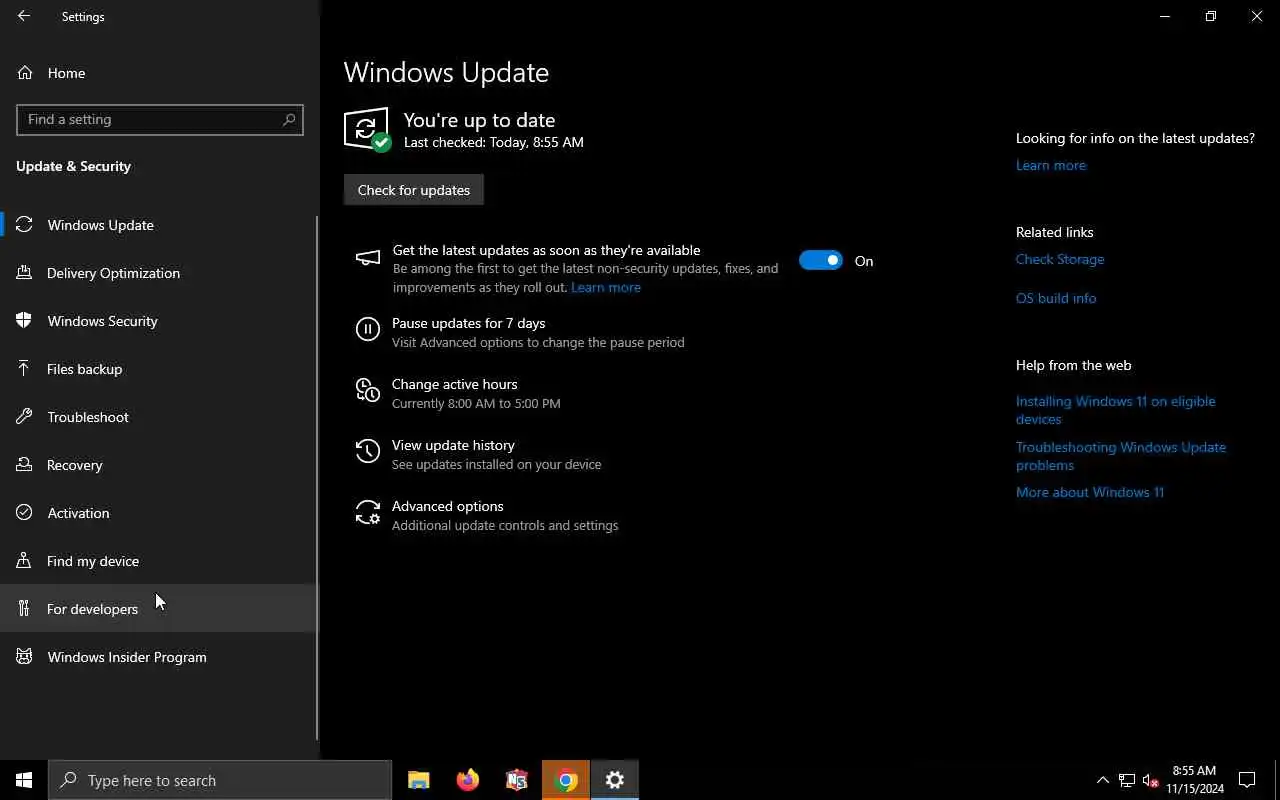The height and width of the screenshot is (800, 1280).
Task: Open the Recovery settings page
Action: 160,465
